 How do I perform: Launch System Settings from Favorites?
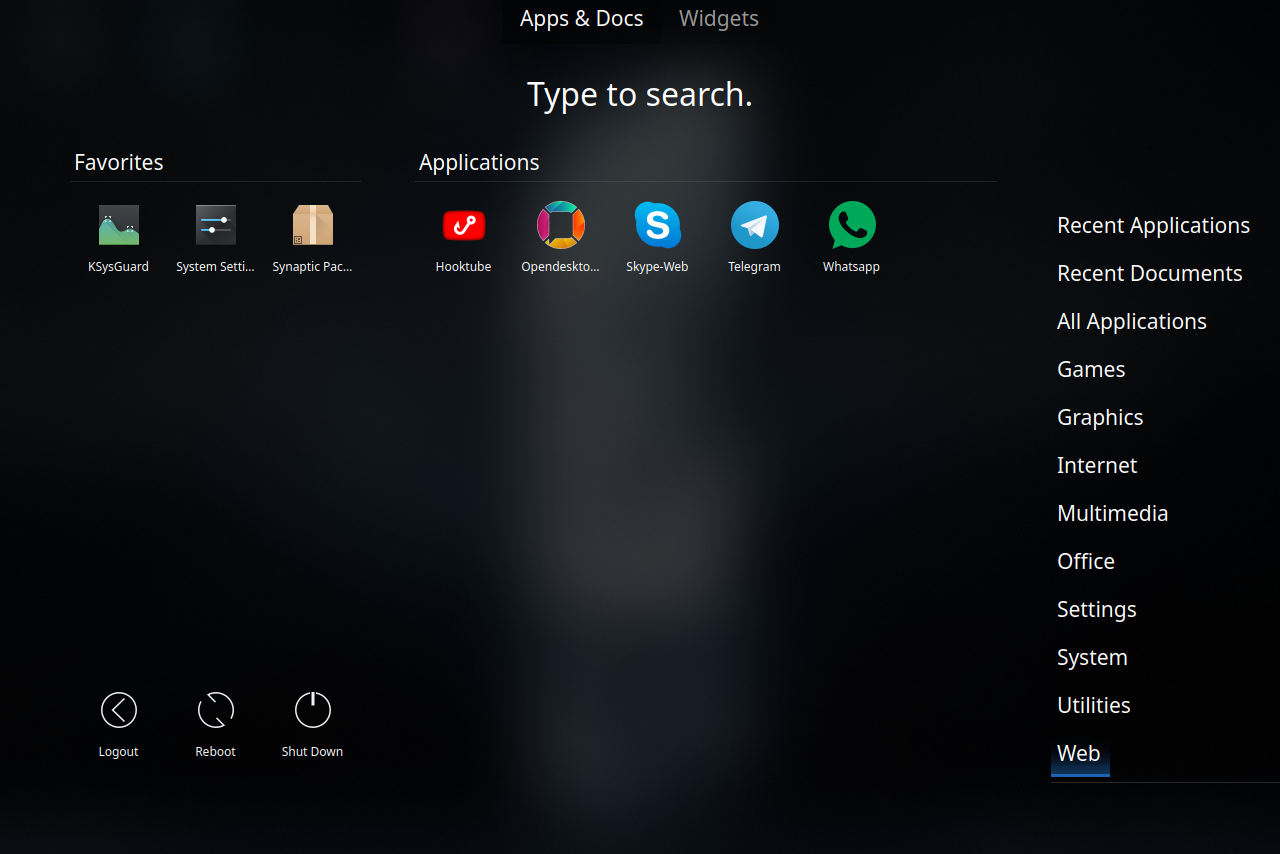(215, 226)
